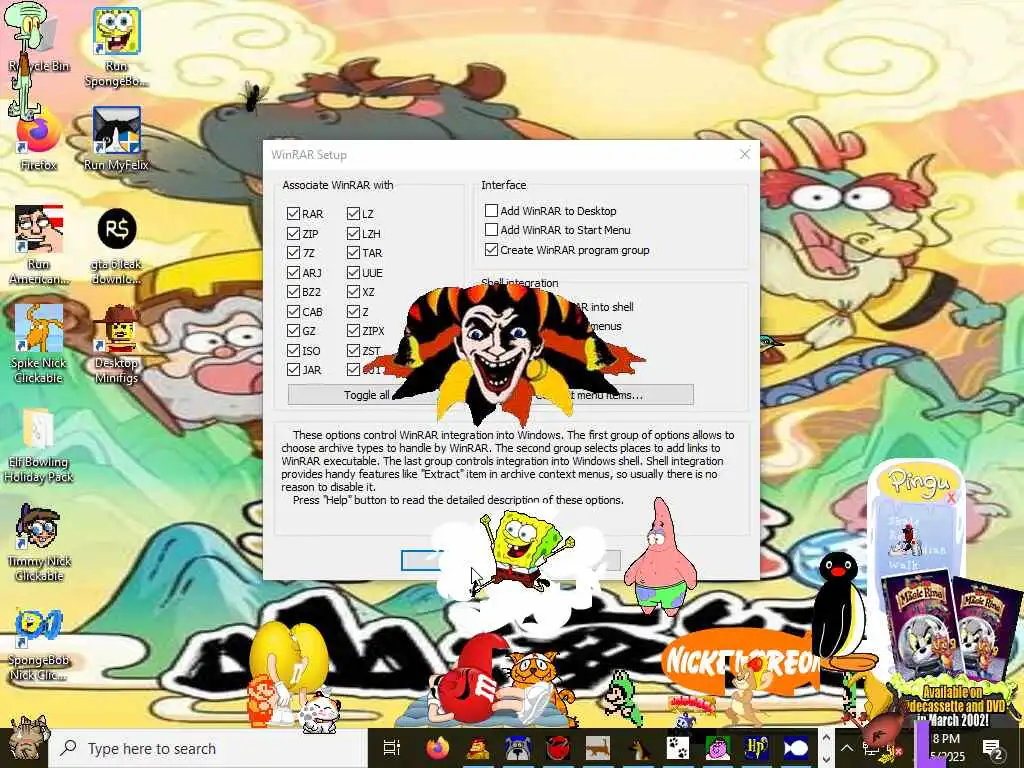Screen dimensions: 1024x768
Task: Toggle the XZ checkbox
Action: point(353,292)
